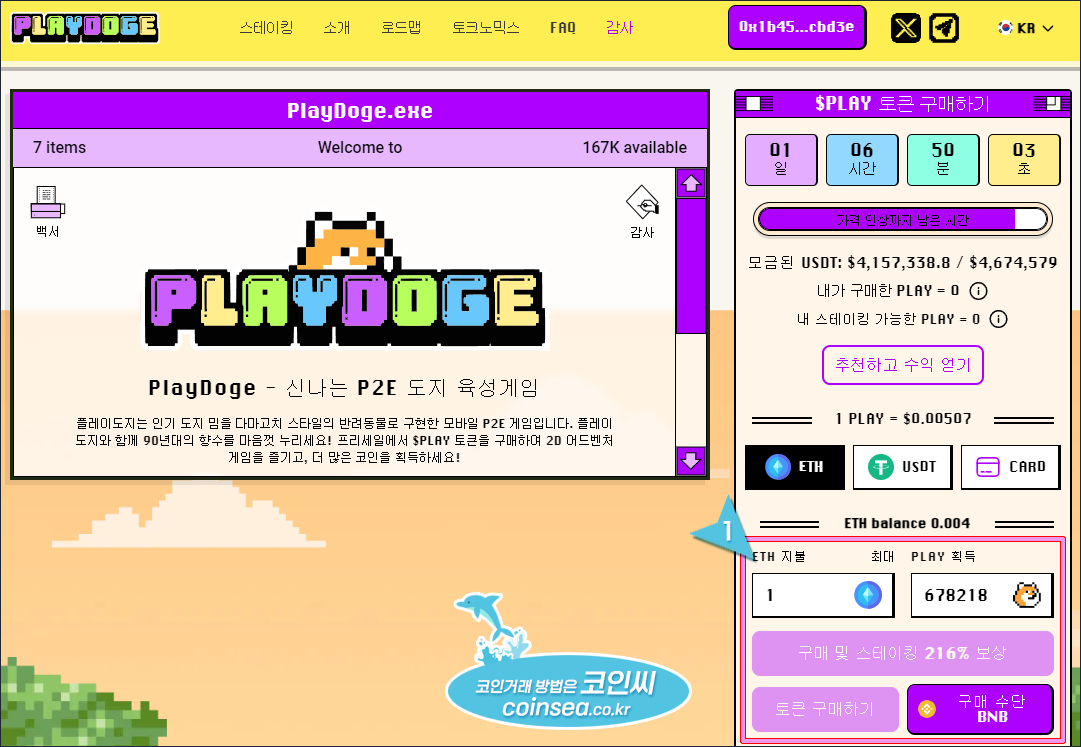This screenshot has height=747, width=1081.
Task: Click the purple scrollbar thumb in PlayDoge.exe
Action: pos(691,266)
